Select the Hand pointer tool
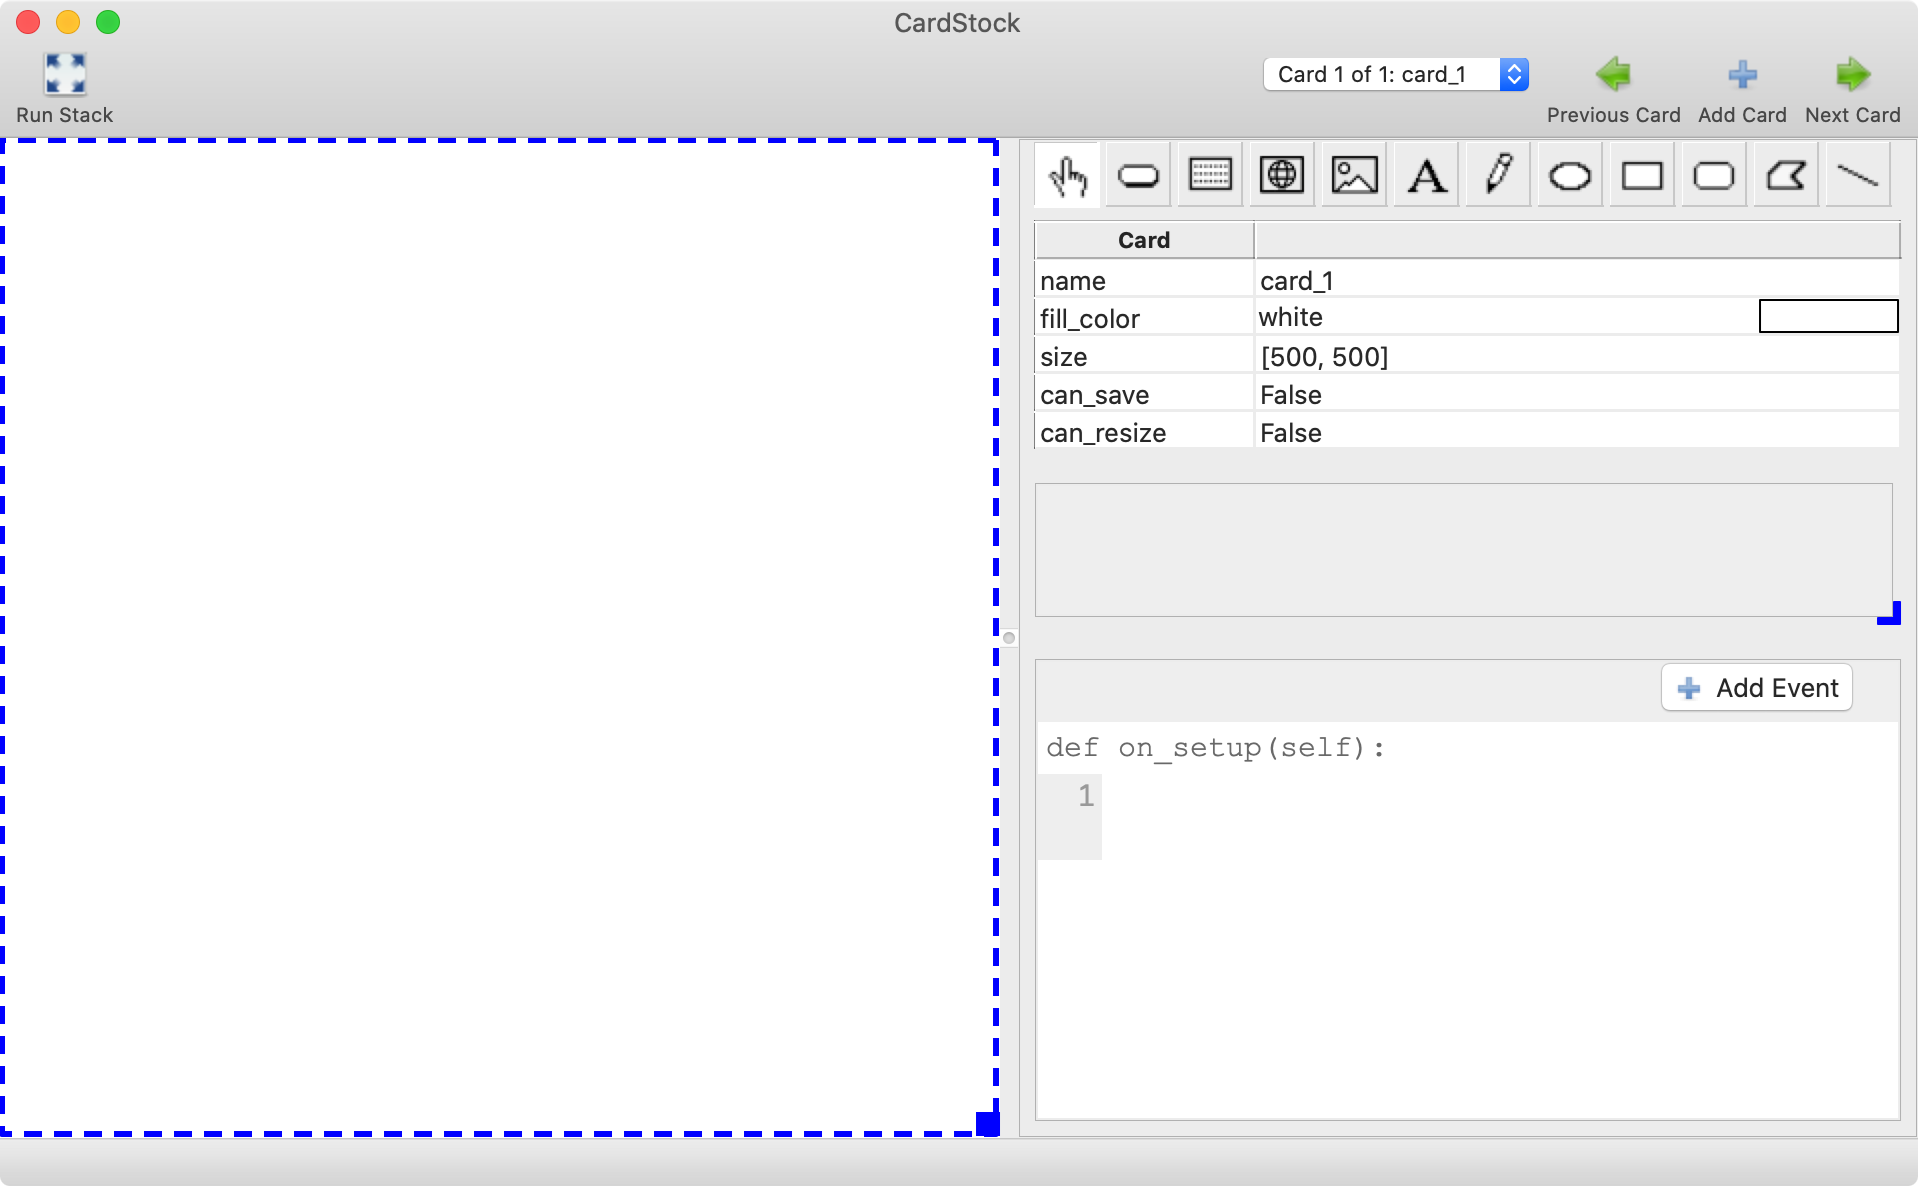The height and width of the screenshot is (1186, 1918). 1067,176
